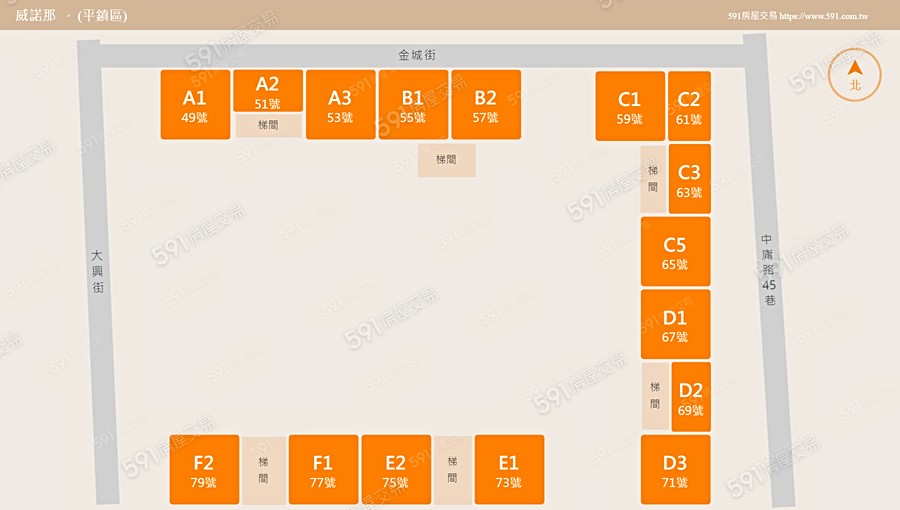Choose unit E2 at number 75
This screenshot has height=510, width=900.
396,470
